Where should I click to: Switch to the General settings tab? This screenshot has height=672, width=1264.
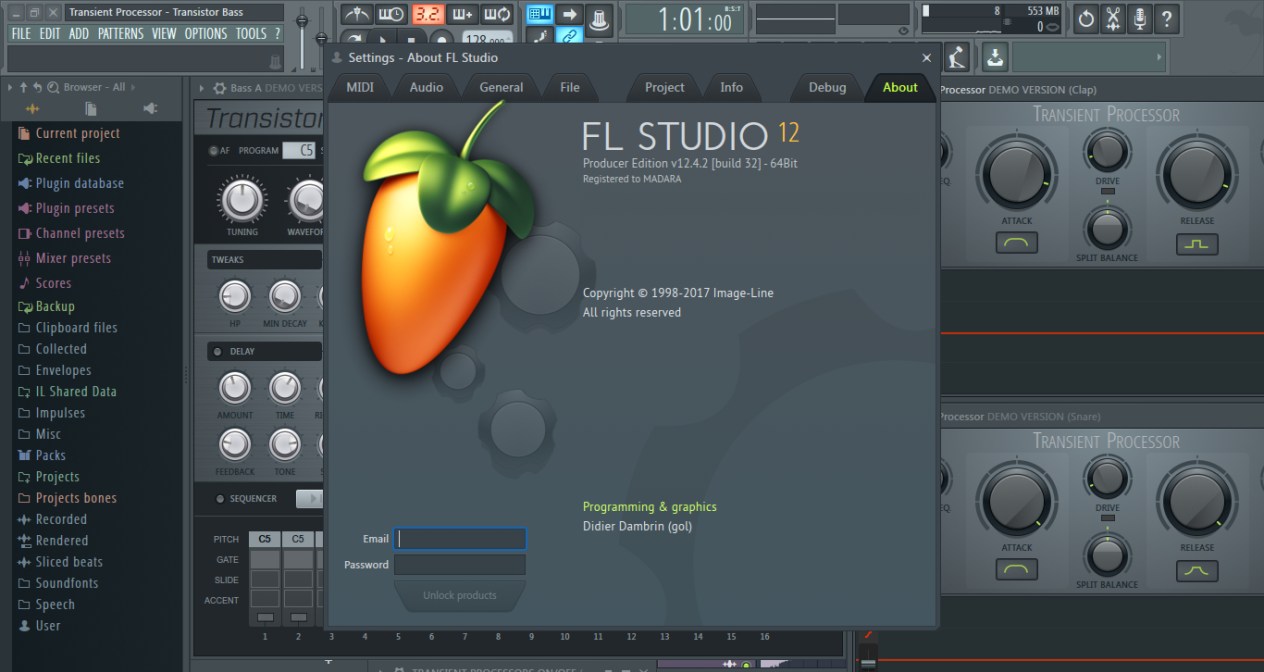click(501, 87)
